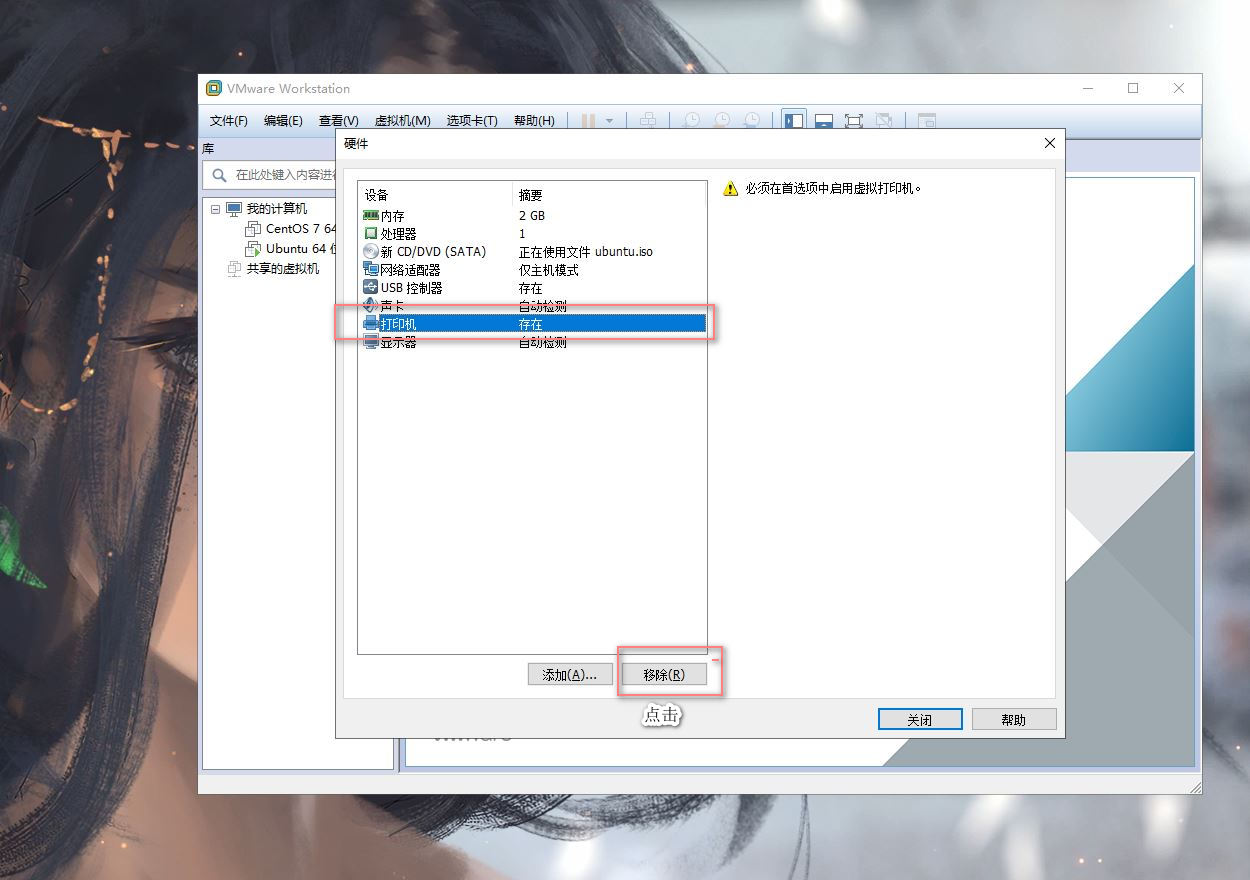Select the 内存 device row
This screenshot has width=1250, height=880.
pyautogui.click(x=533, y=216)
